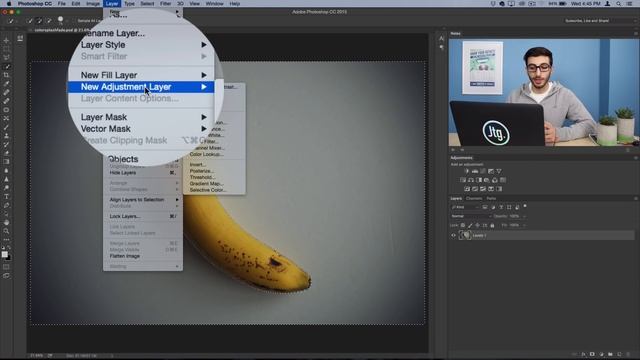Turn layer filtering on or off
This screenshot has height=360, width=640.
[525, 206]
